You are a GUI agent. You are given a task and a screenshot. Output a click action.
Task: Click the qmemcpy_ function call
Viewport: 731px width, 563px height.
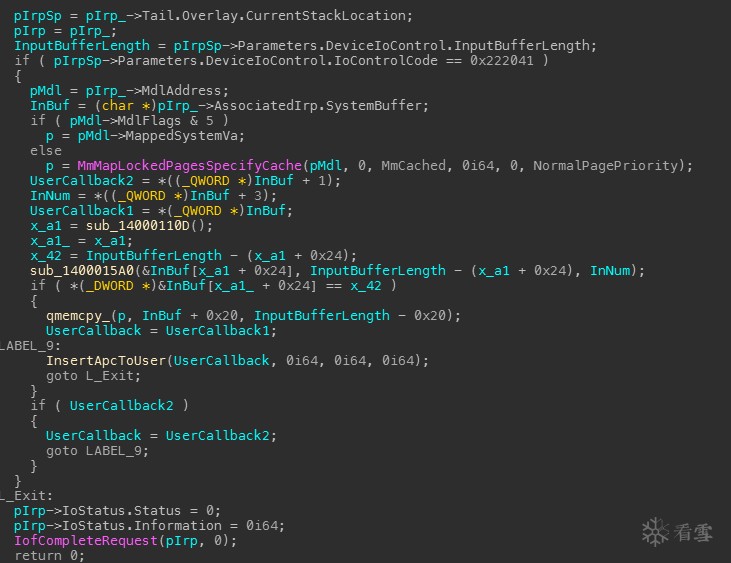click(x=78, y=316)
